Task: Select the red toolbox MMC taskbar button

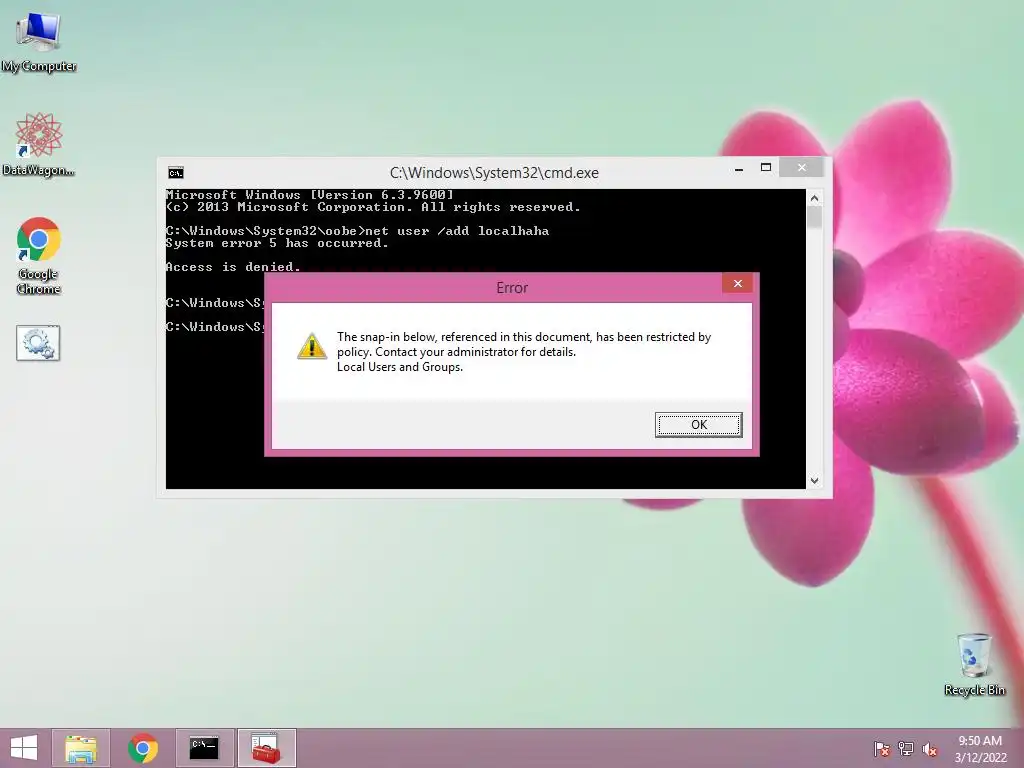Action: 266,748
